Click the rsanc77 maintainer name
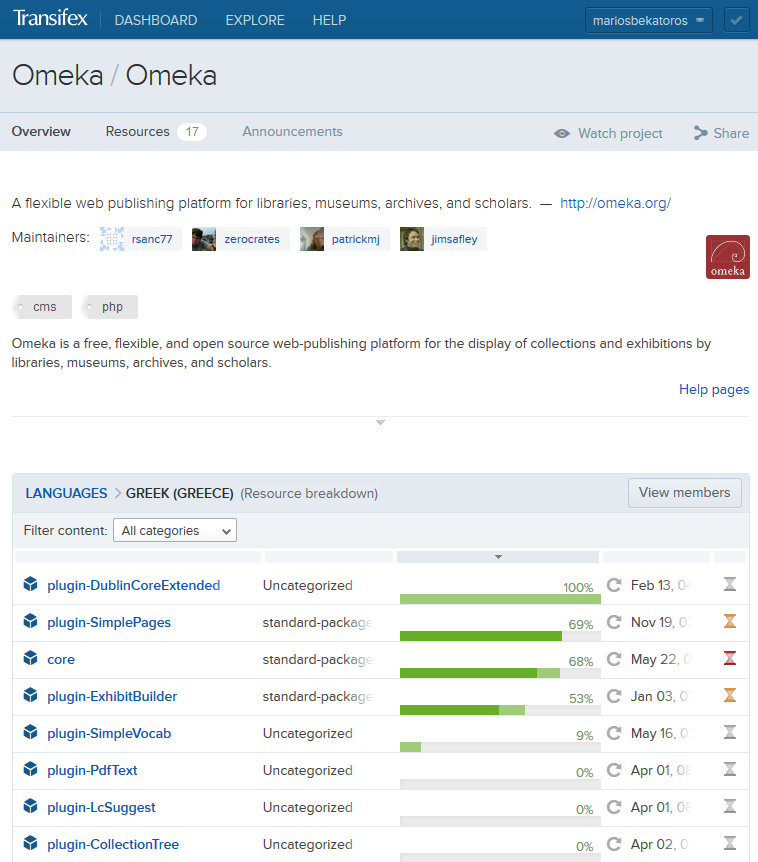This screenshot has height=862, width=758. coord(152,239)
